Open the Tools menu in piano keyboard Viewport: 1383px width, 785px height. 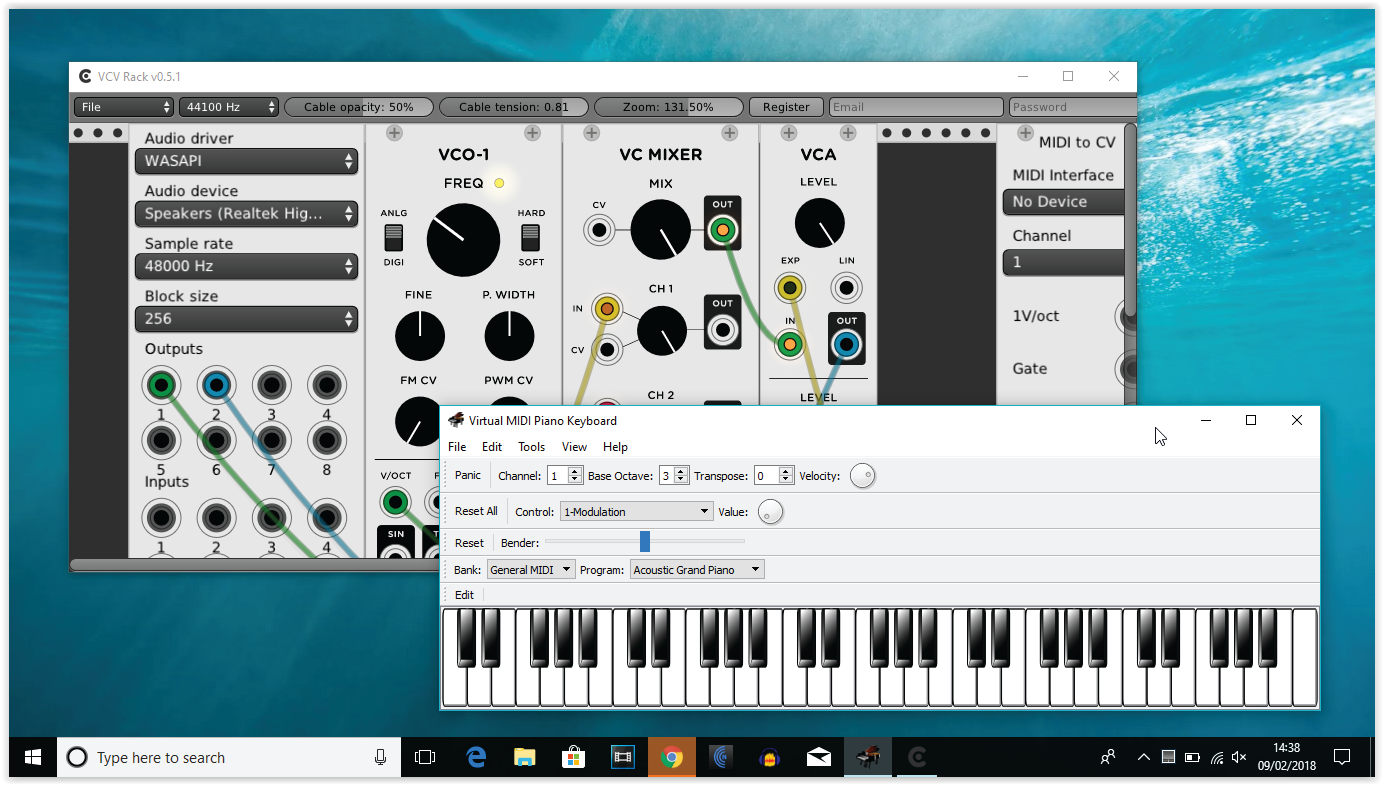click(531, 447)
